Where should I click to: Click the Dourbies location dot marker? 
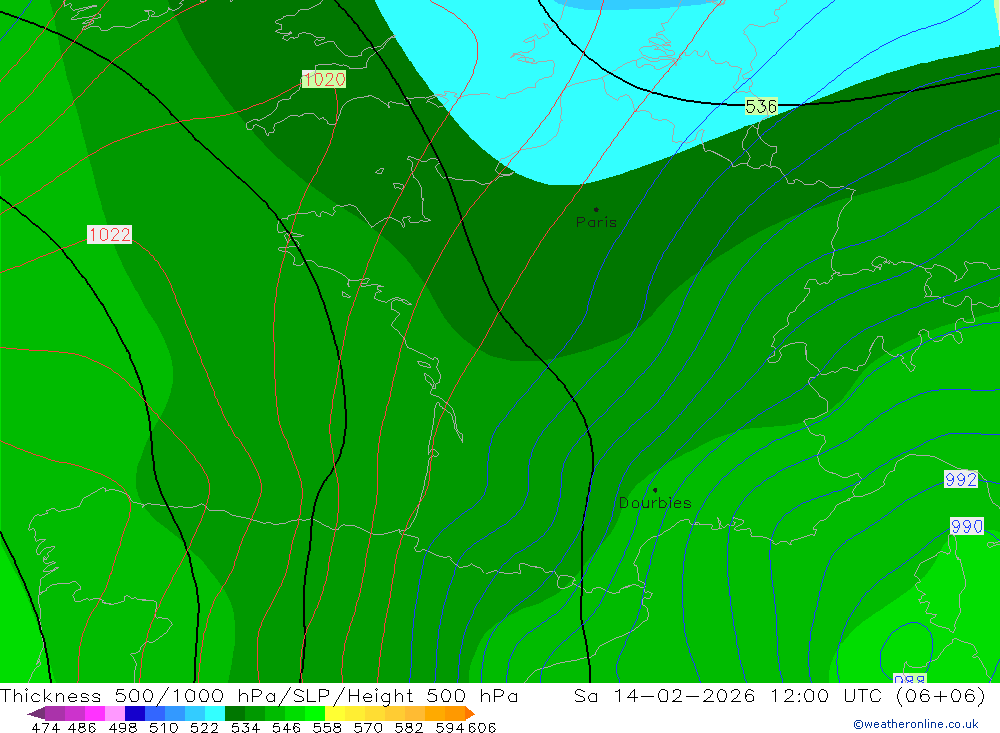pos(655,490)
